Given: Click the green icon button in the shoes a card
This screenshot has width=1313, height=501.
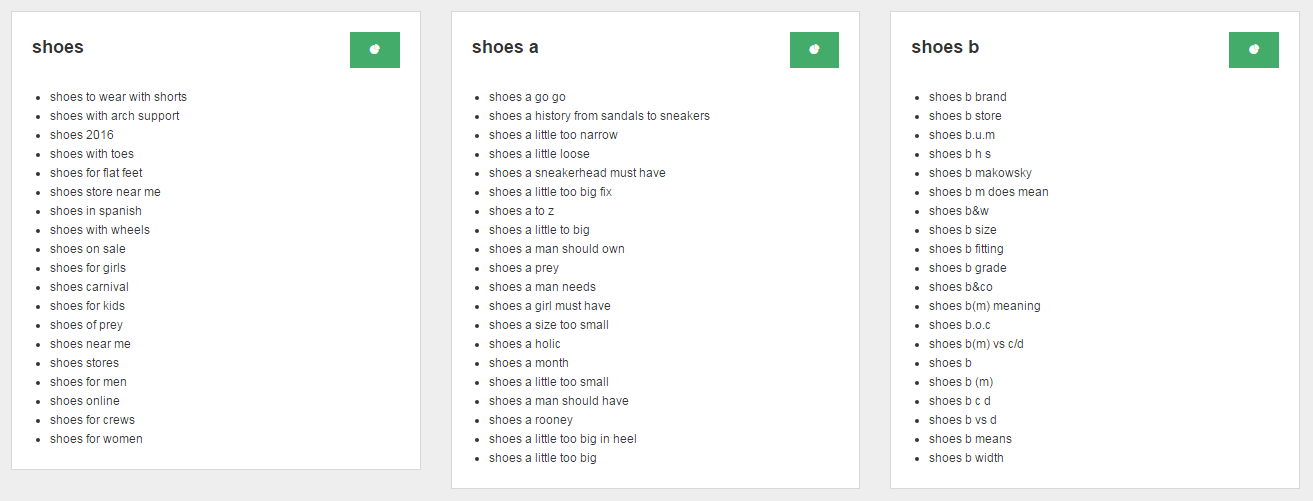Looking at the screenshot, I should [814, 50].
